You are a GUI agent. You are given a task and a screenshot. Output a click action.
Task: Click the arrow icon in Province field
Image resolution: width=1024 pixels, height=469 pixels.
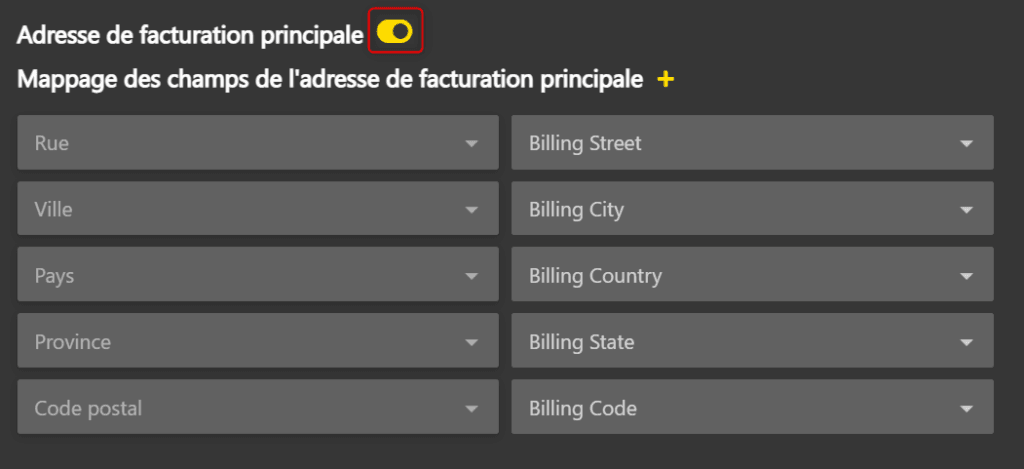click(472, 343)
